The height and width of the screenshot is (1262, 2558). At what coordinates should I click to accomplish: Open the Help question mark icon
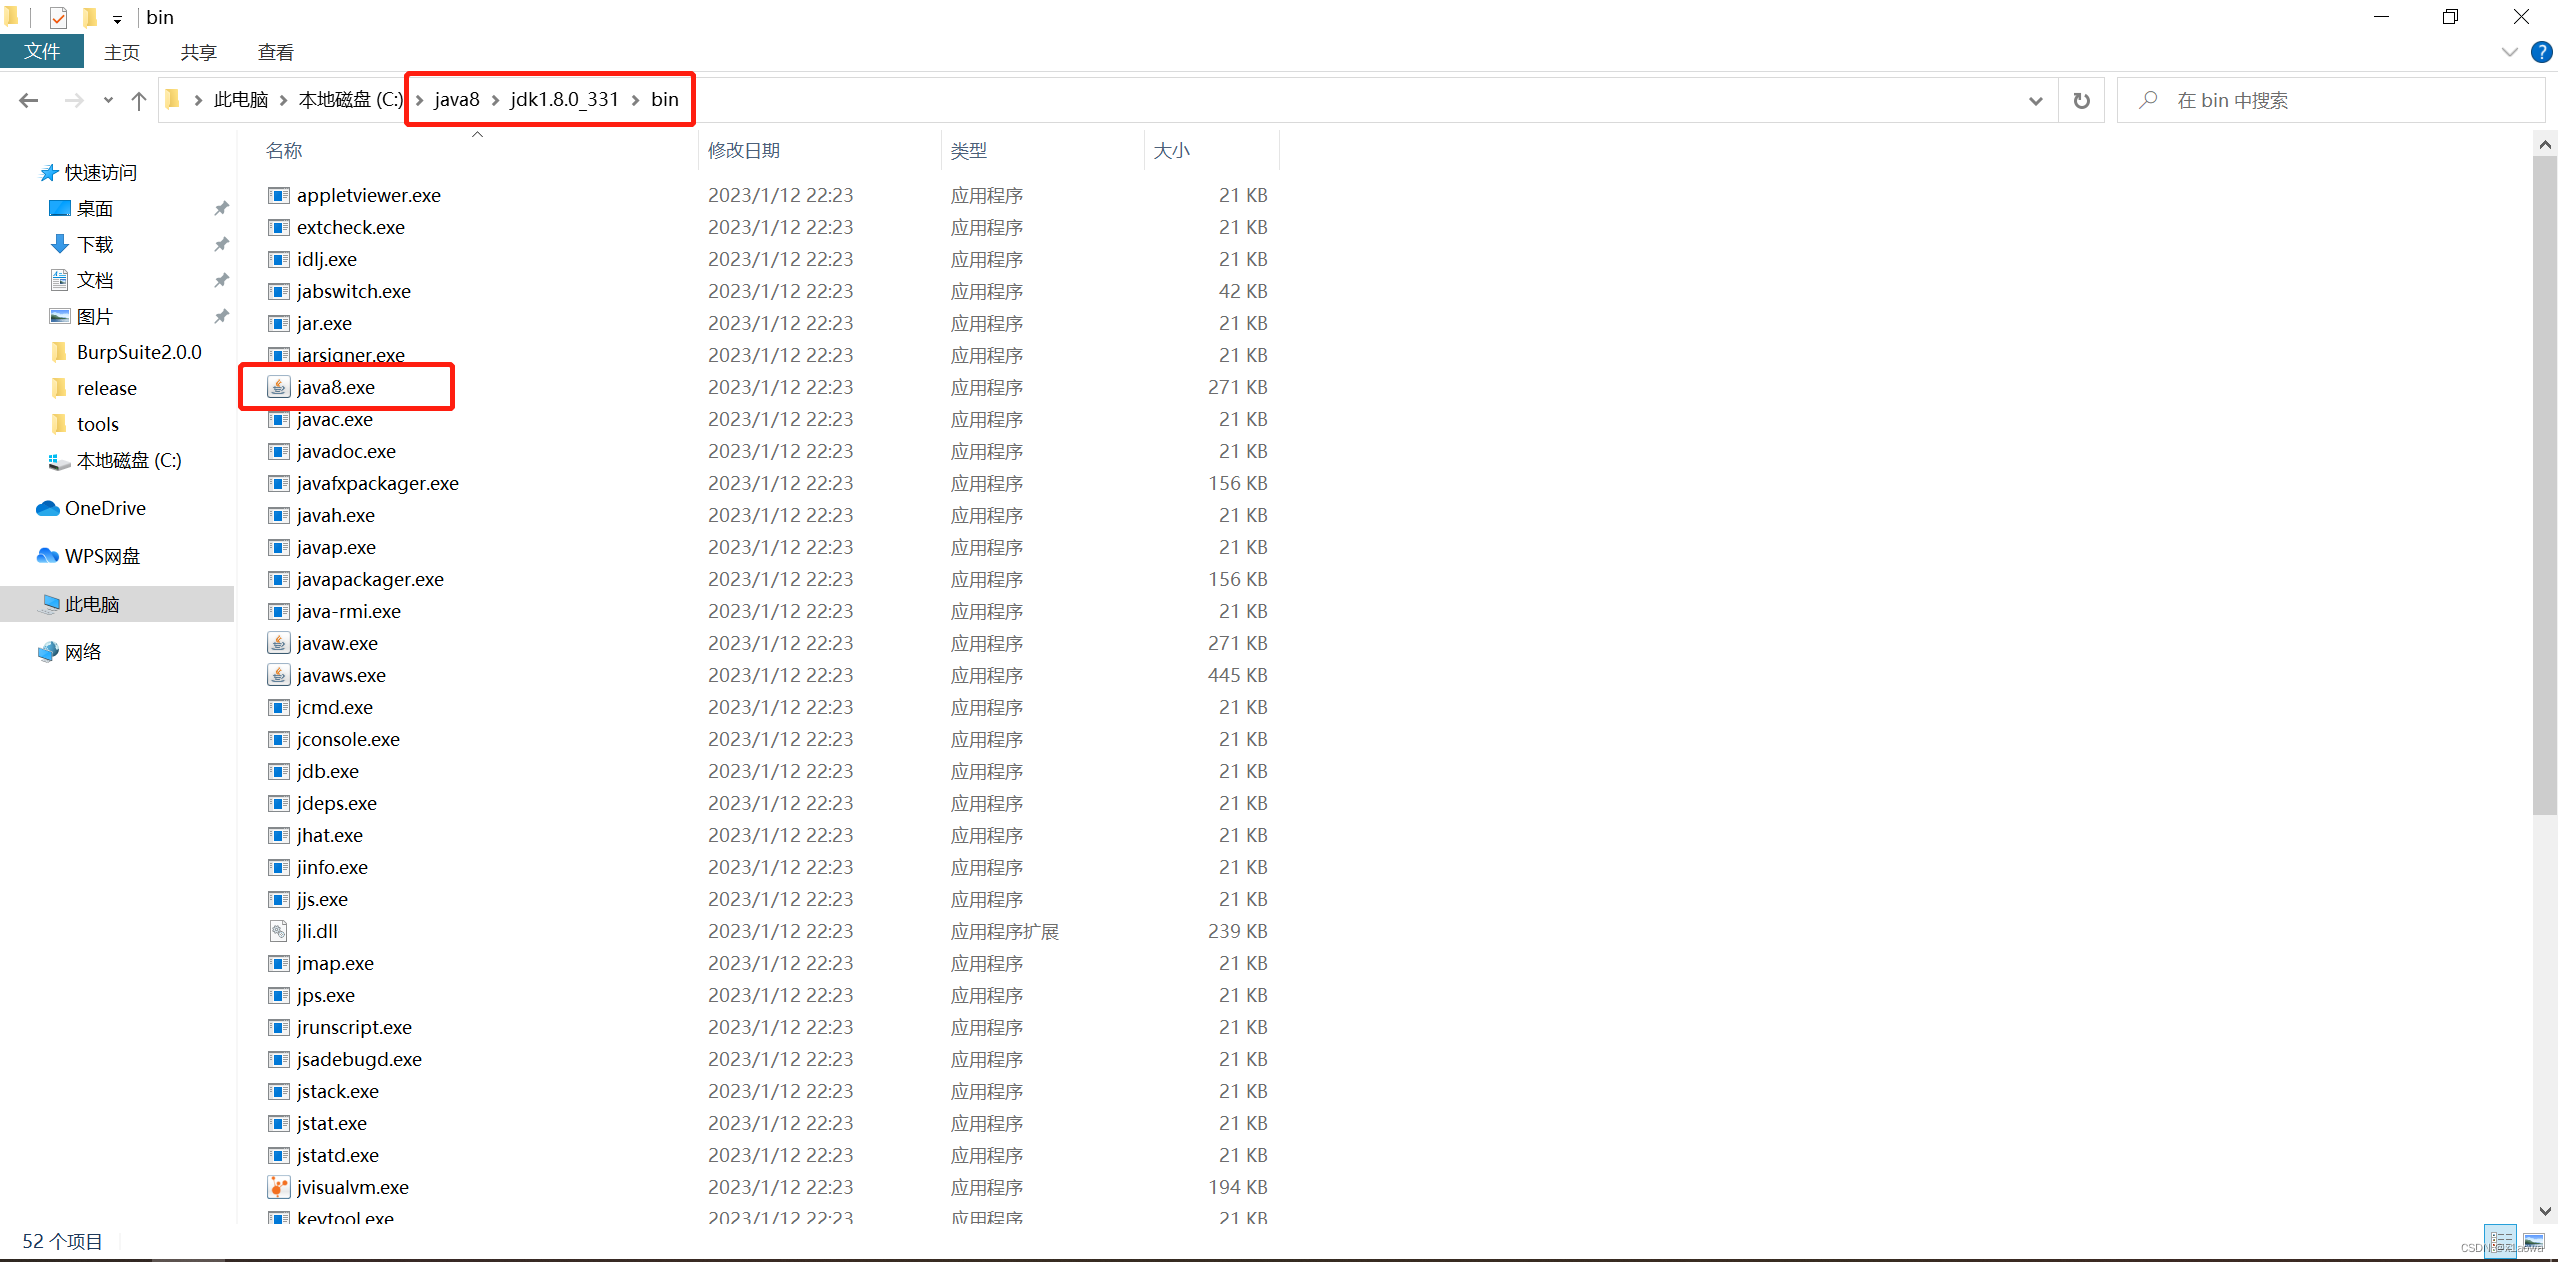[x=2541, y=52]
